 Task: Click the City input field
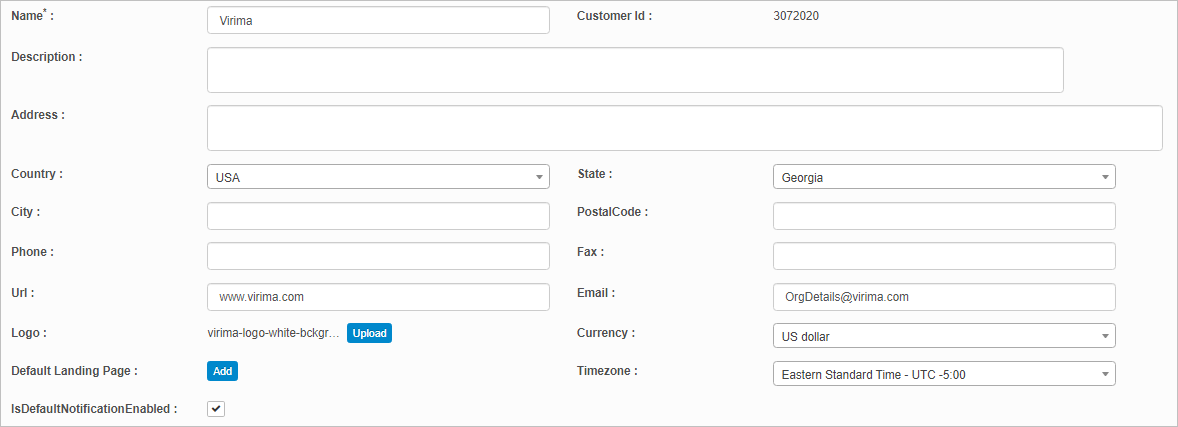(378, 216)
